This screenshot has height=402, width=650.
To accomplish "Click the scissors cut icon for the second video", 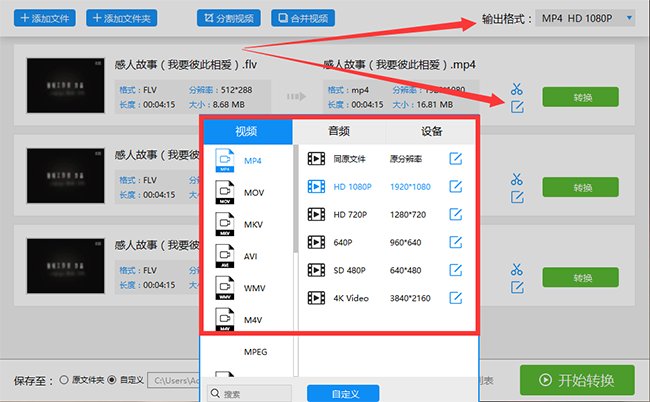I will [x=517, y=179].
